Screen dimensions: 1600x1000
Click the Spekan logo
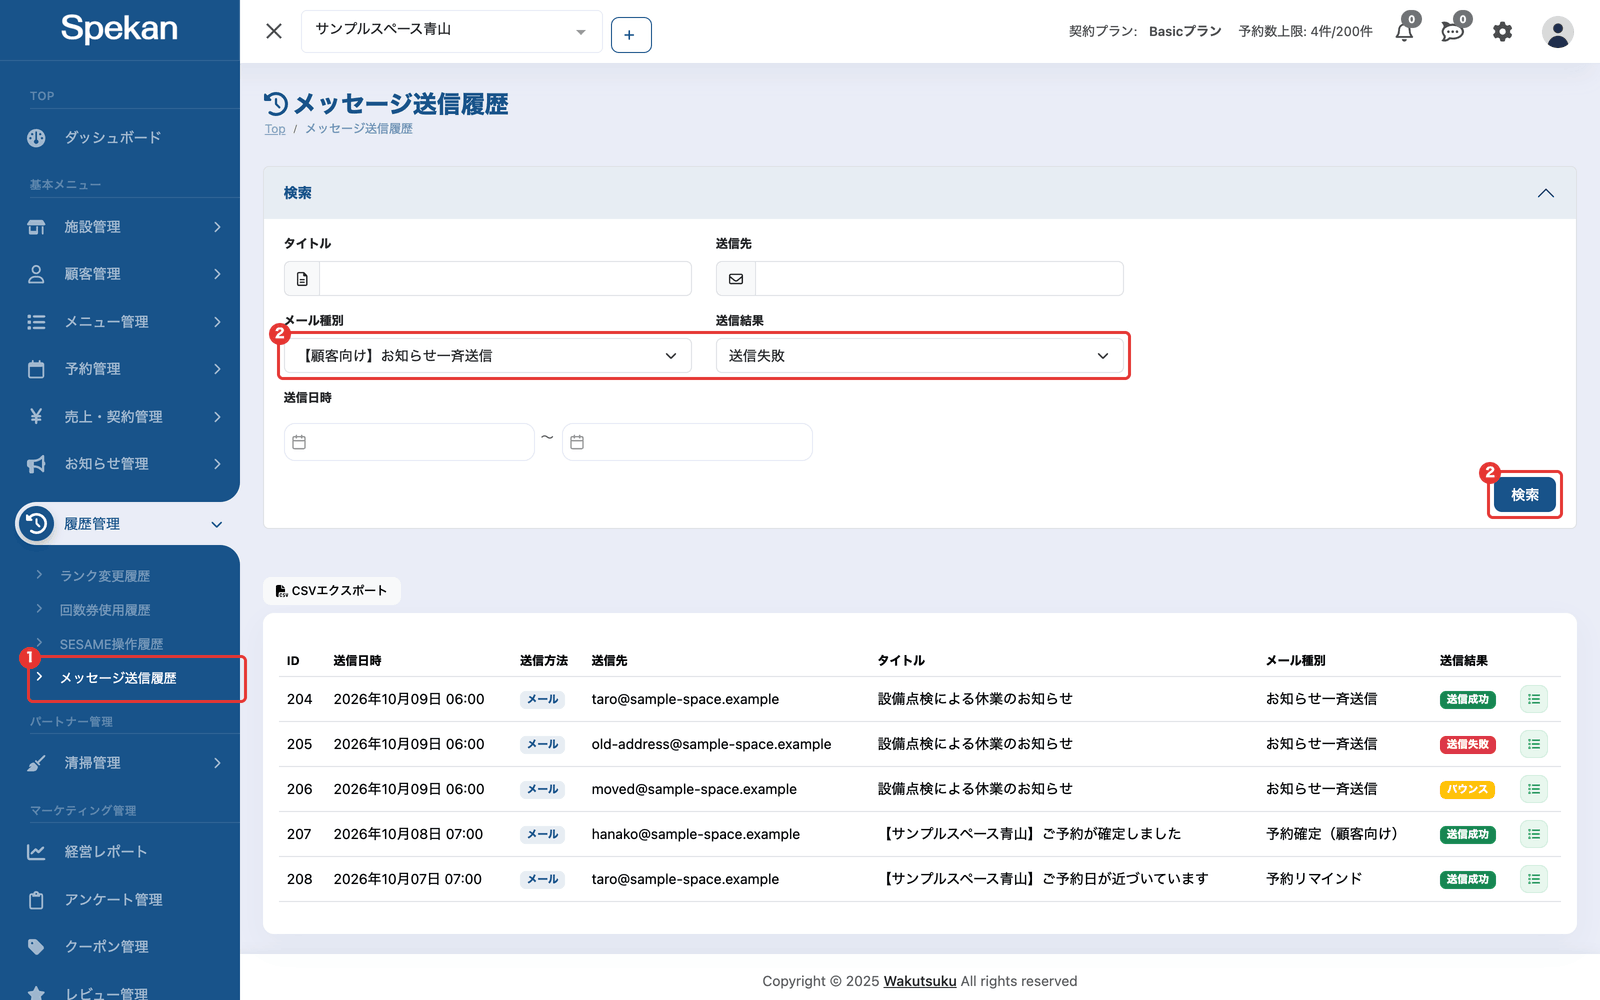click(119, 29)
